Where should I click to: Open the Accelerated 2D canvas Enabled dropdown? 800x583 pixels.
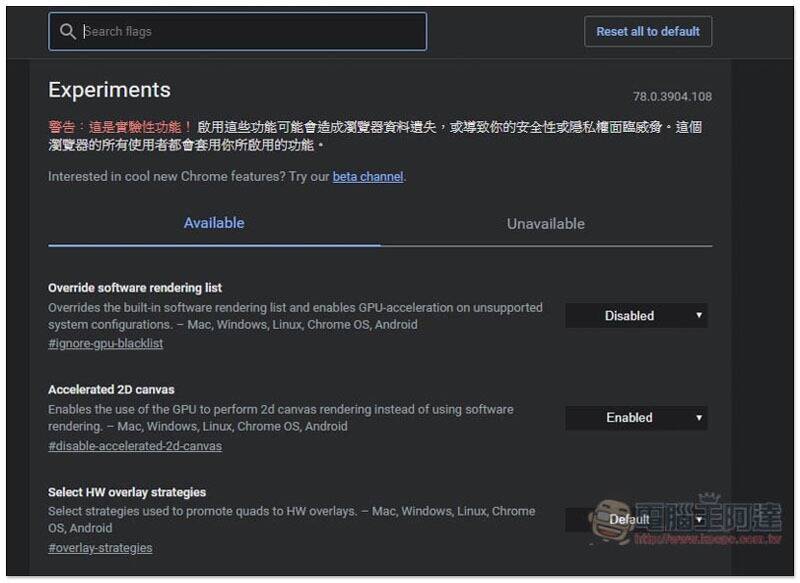tap(636, 418)
